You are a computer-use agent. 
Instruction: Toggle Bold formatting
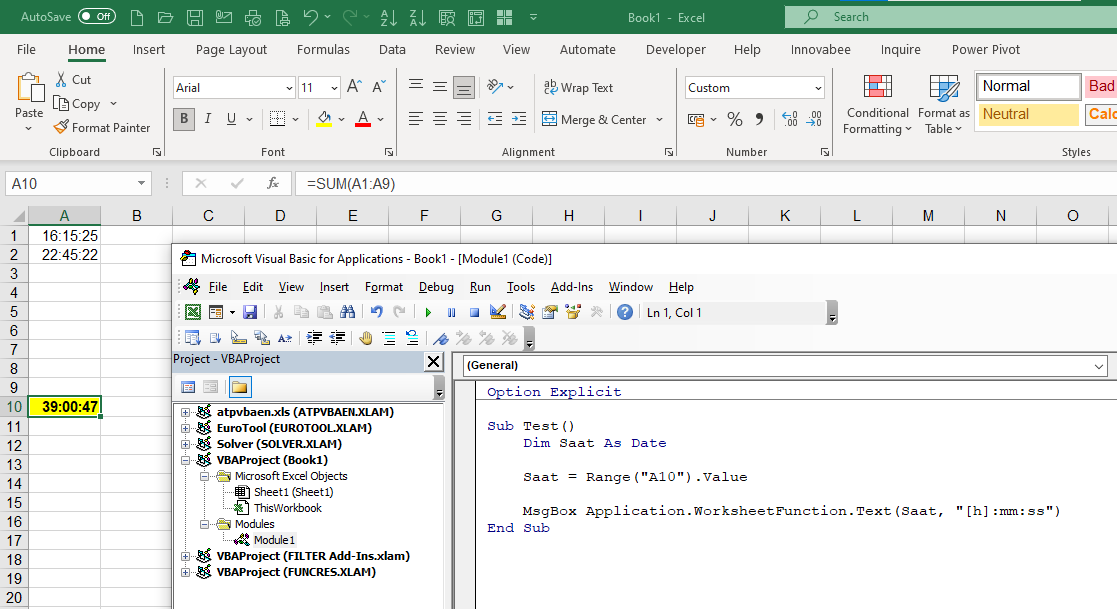[184, 119]
